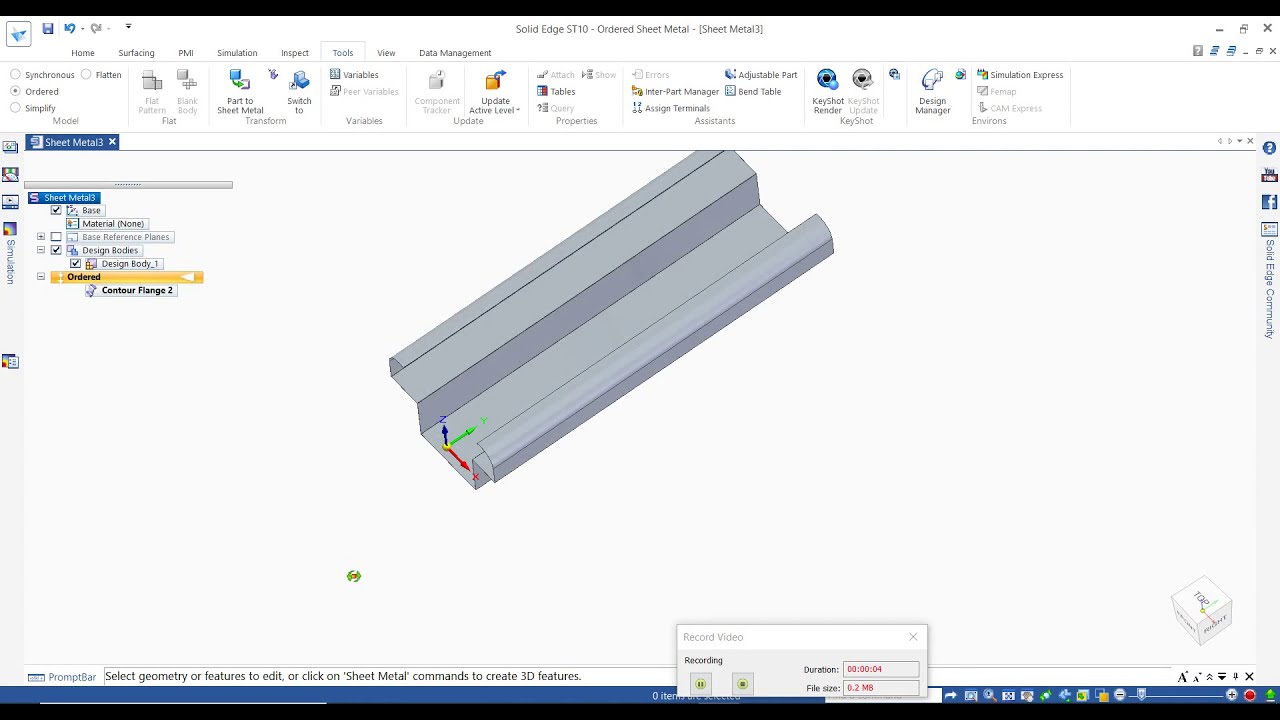Open the Variables table
The height and width of the screenshot is (720, 1280).
354,74
